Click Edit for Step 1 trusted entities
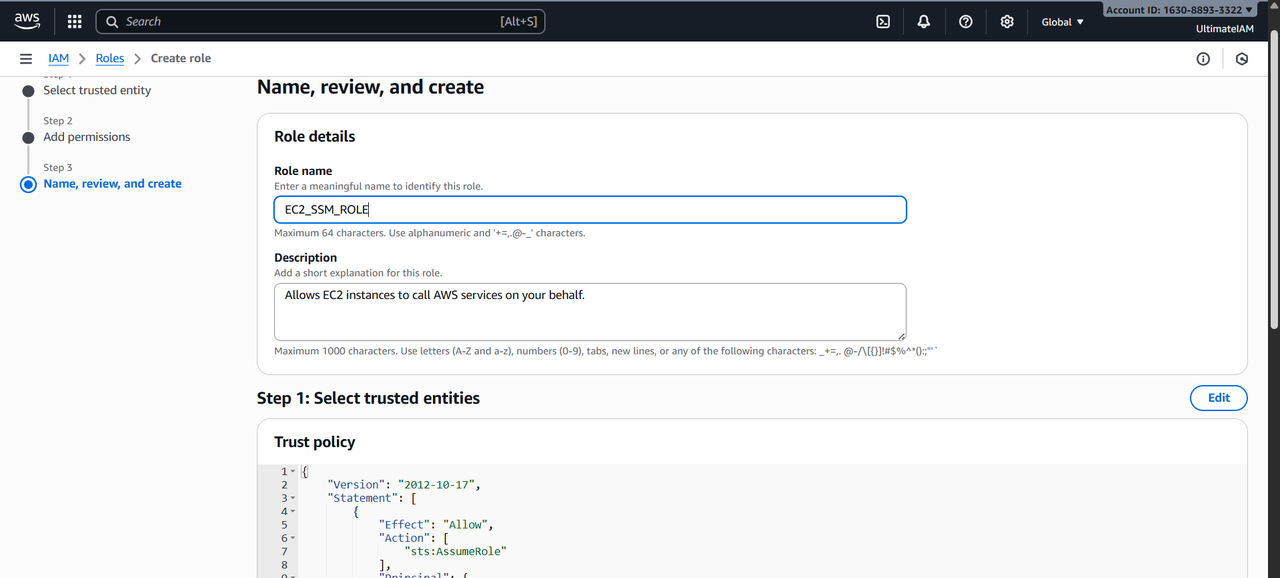Viewport: 1280px width, 578px height. [x=1218, y=398]
